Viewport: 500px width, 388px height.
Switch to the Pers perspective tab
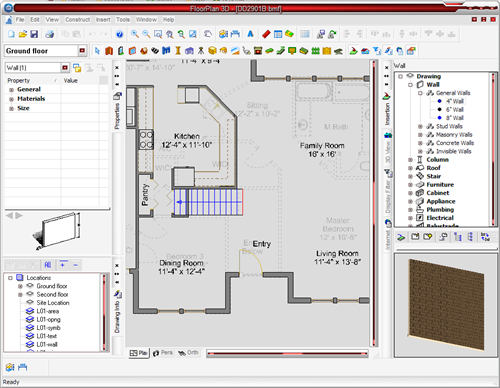point(163,353)
